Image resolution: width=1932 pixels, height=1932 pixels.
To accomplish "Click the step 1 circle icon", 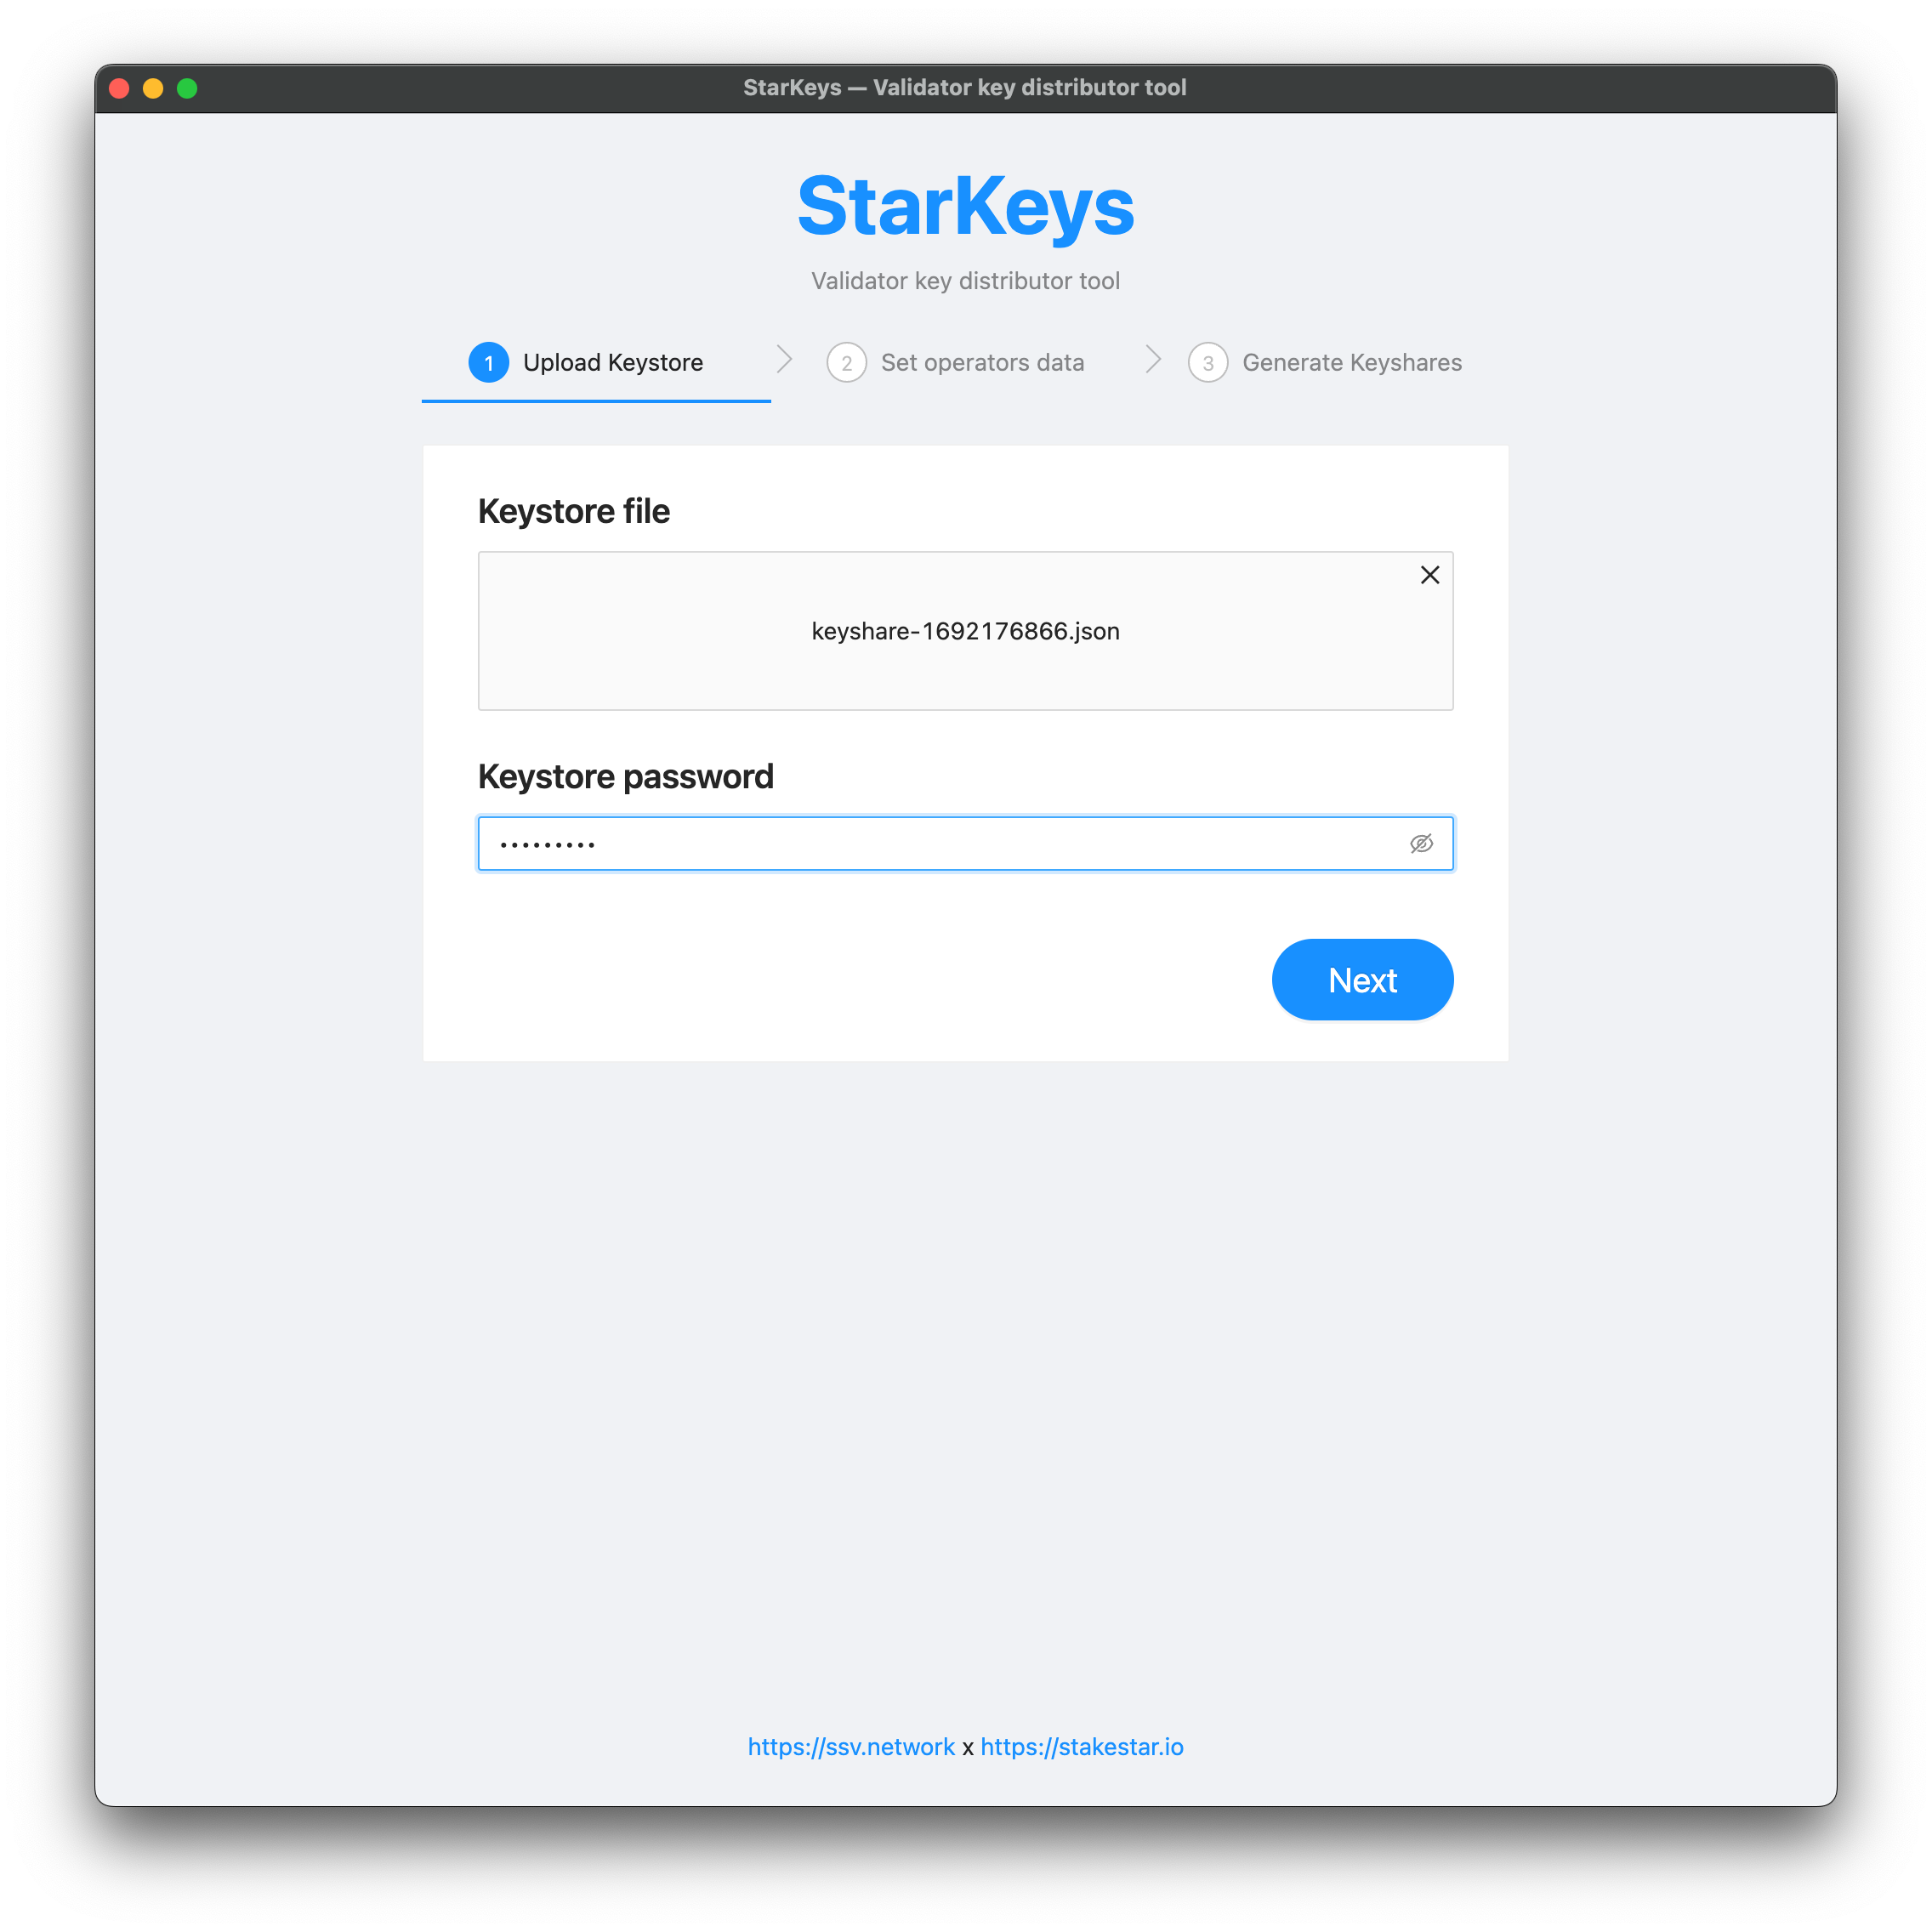I will click(489, 362).
